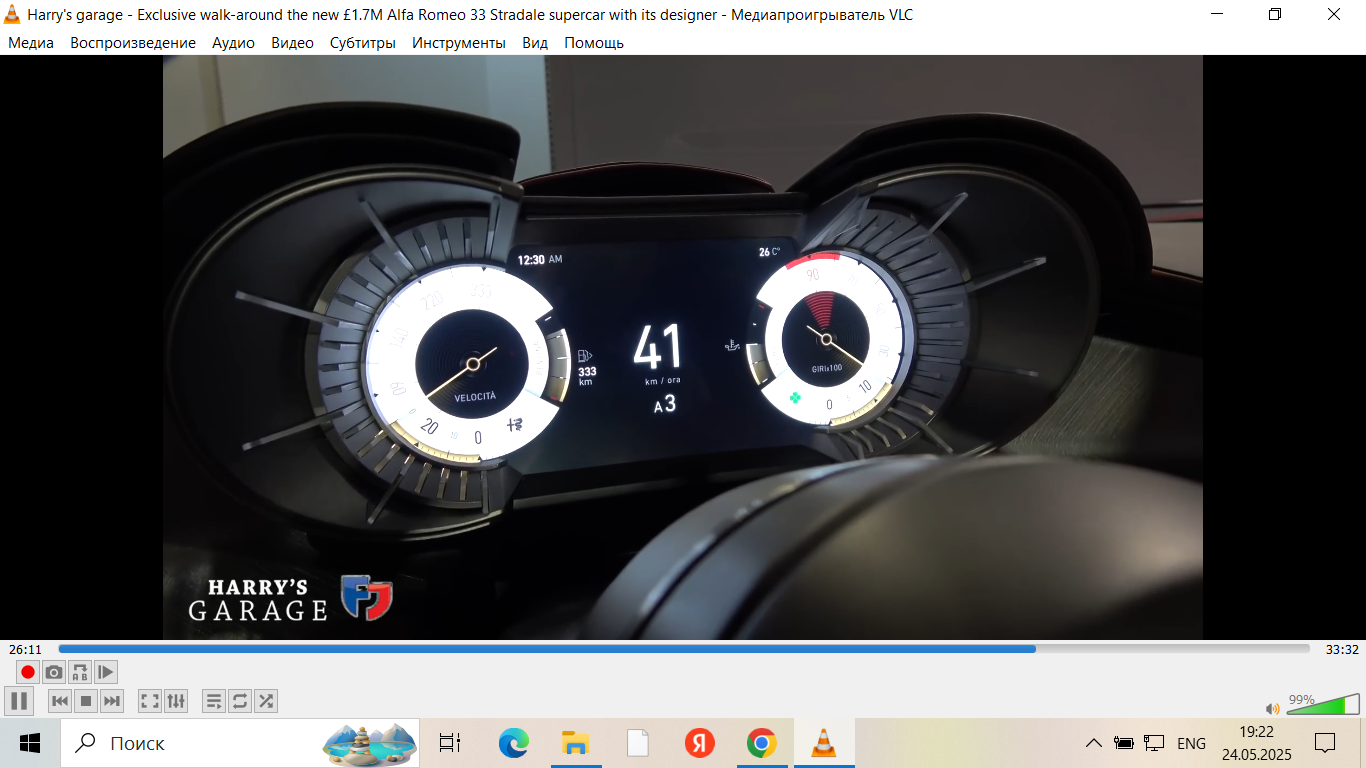Pause the video playback
This screenshot has width=1366, height=768.
[18, 701]
